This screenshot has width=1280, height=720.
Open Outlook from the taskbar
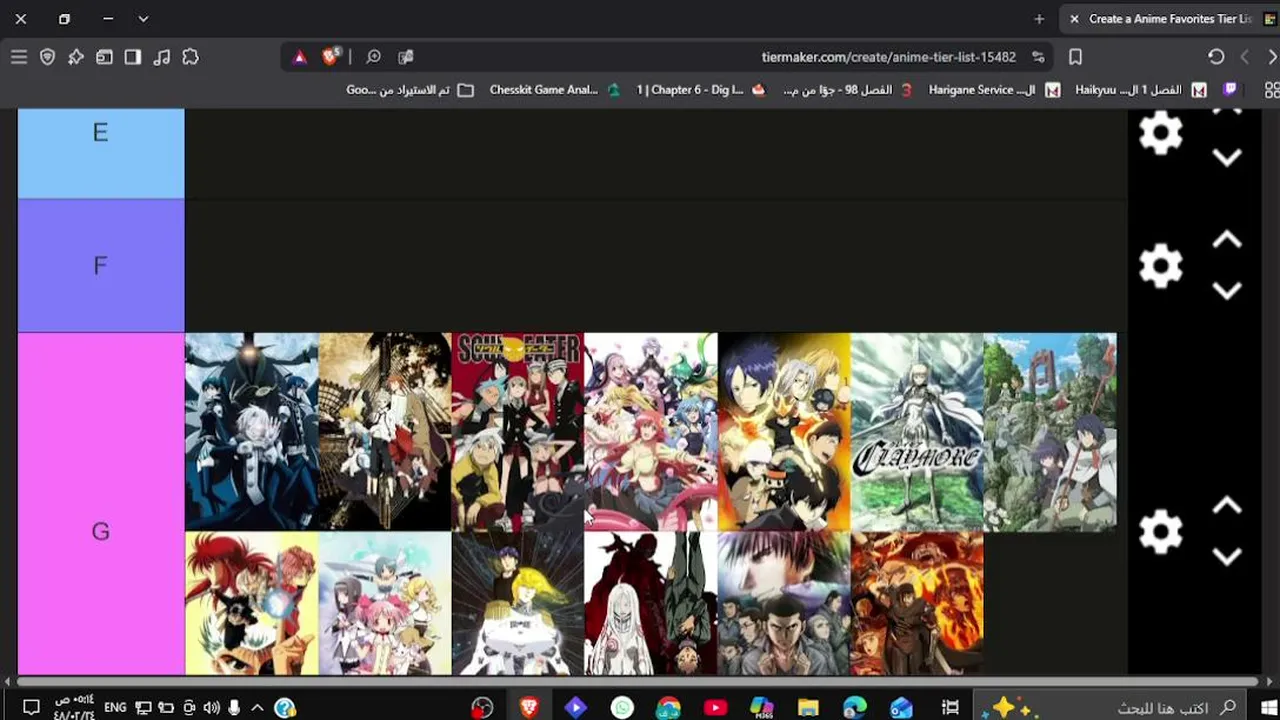(x=901, y=707)
